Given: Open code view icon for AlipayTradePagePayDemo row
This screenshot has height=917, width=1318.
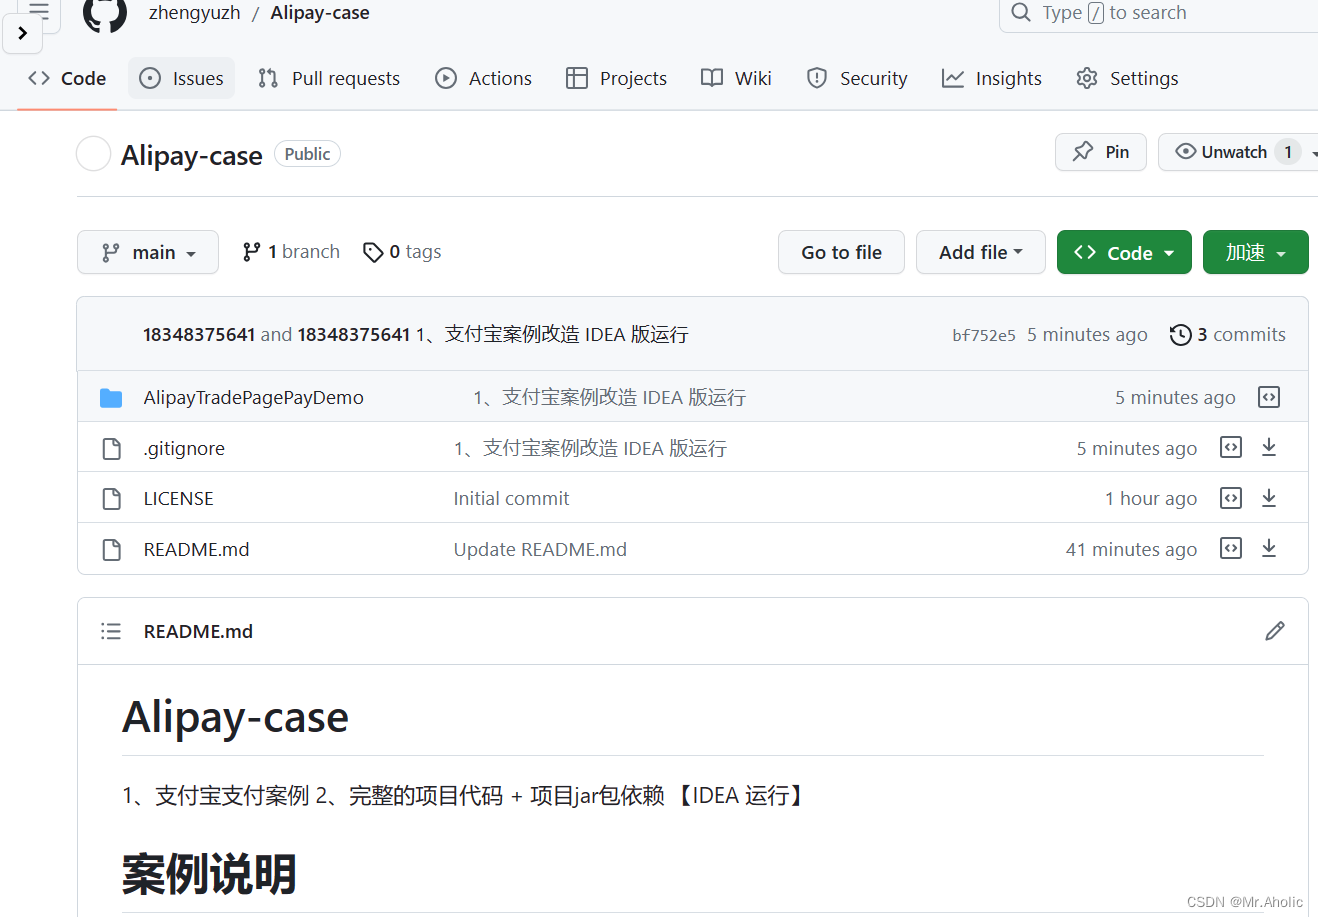Looking at the screenshot, I should tap(1269, 397).
